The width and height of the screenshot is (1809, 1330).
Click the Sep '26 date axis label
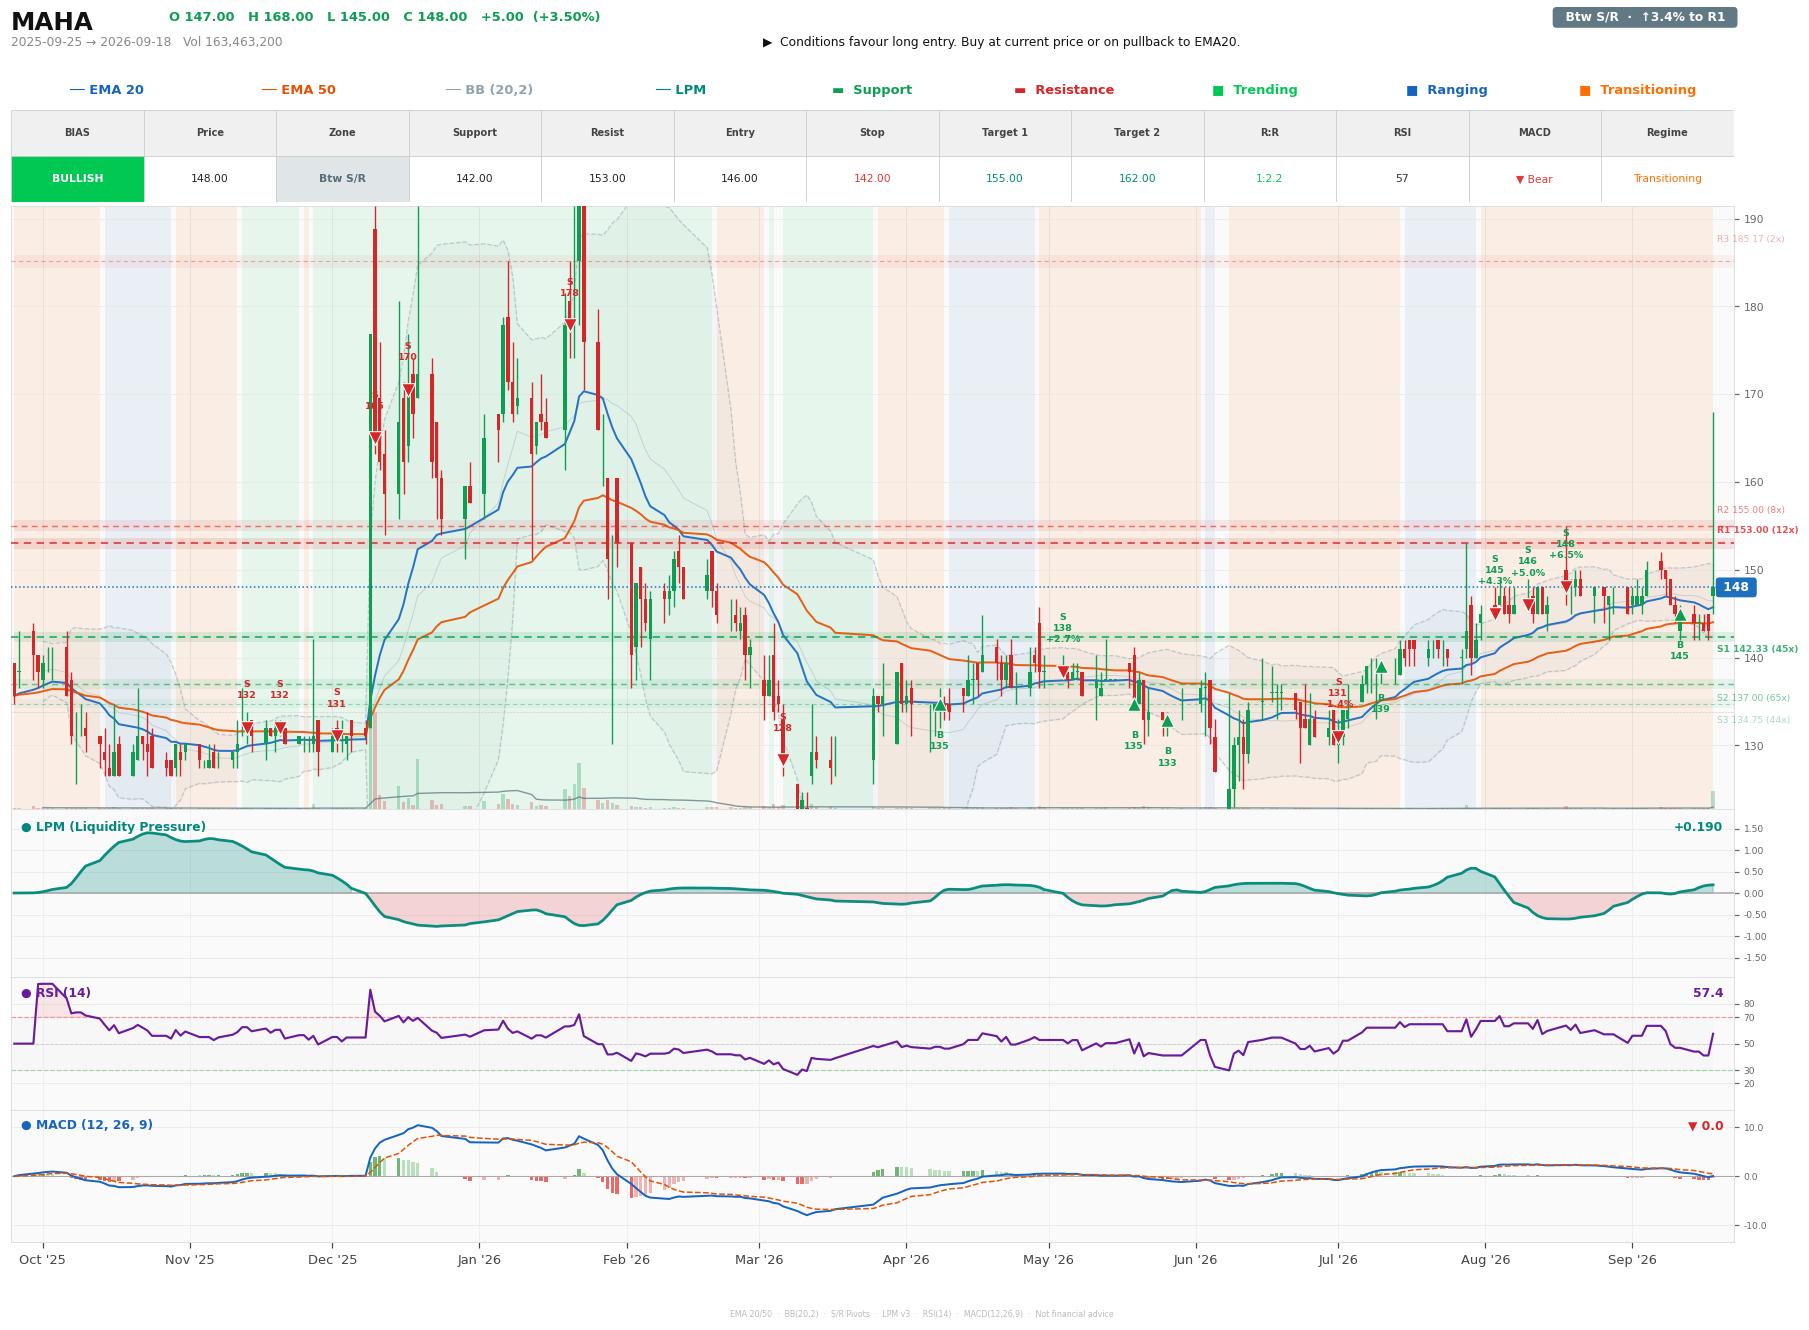pyautogui.click(x=1632, y=1260)
